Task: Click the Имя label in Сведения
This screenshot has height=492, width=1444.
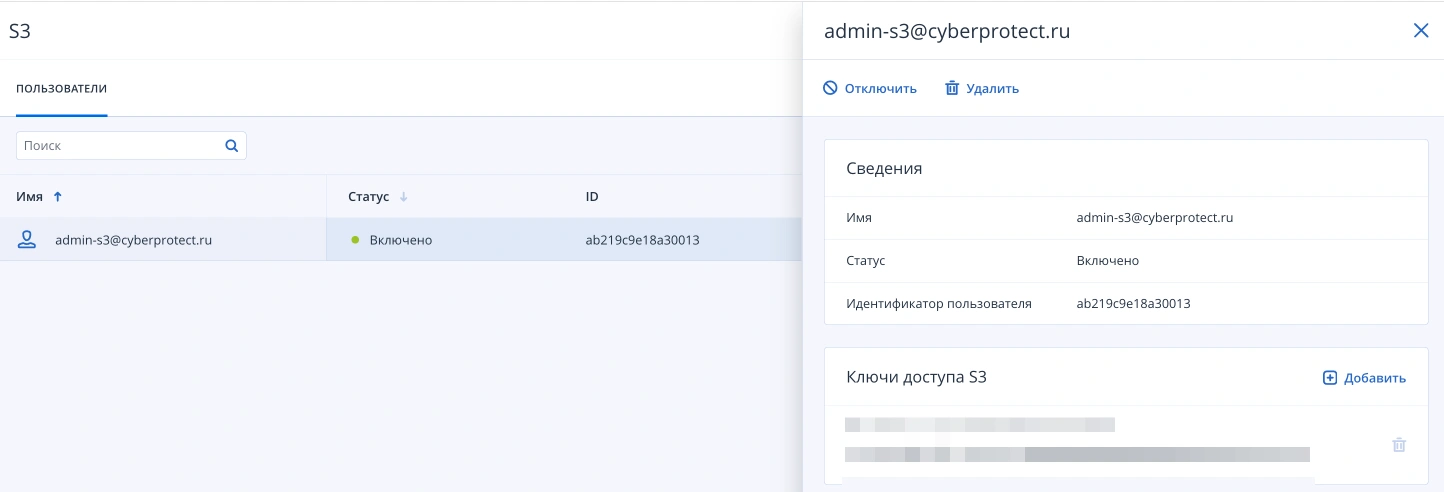Action: (x=859, y=218)
